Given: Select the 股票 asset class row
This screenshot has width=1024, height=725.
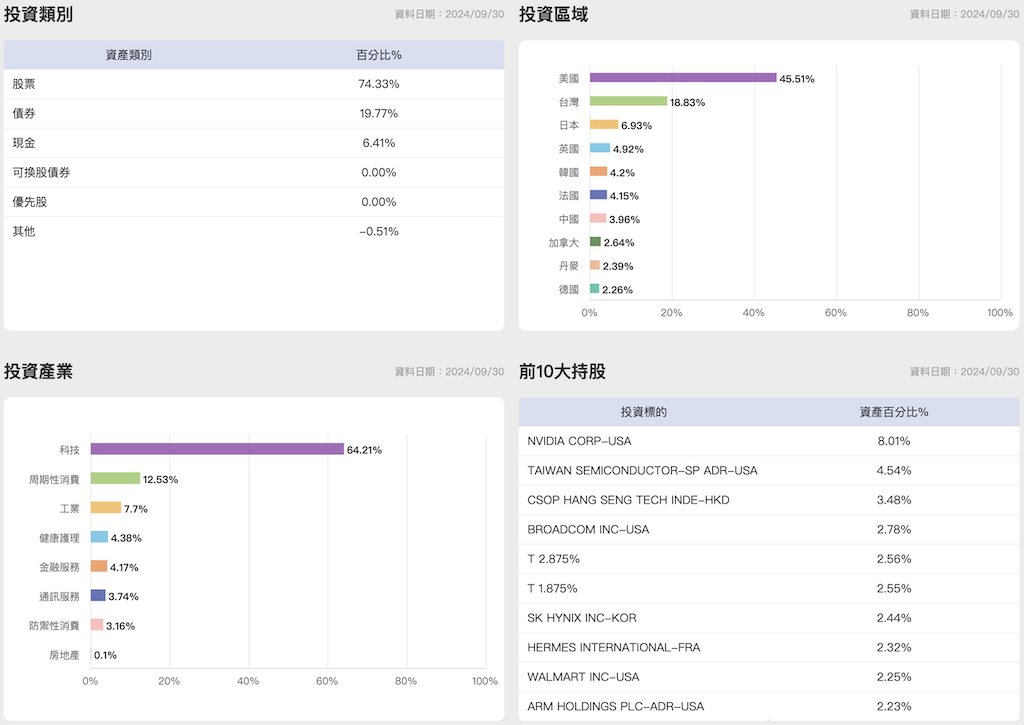Looking at the screenshot, I should coord(253,84).
